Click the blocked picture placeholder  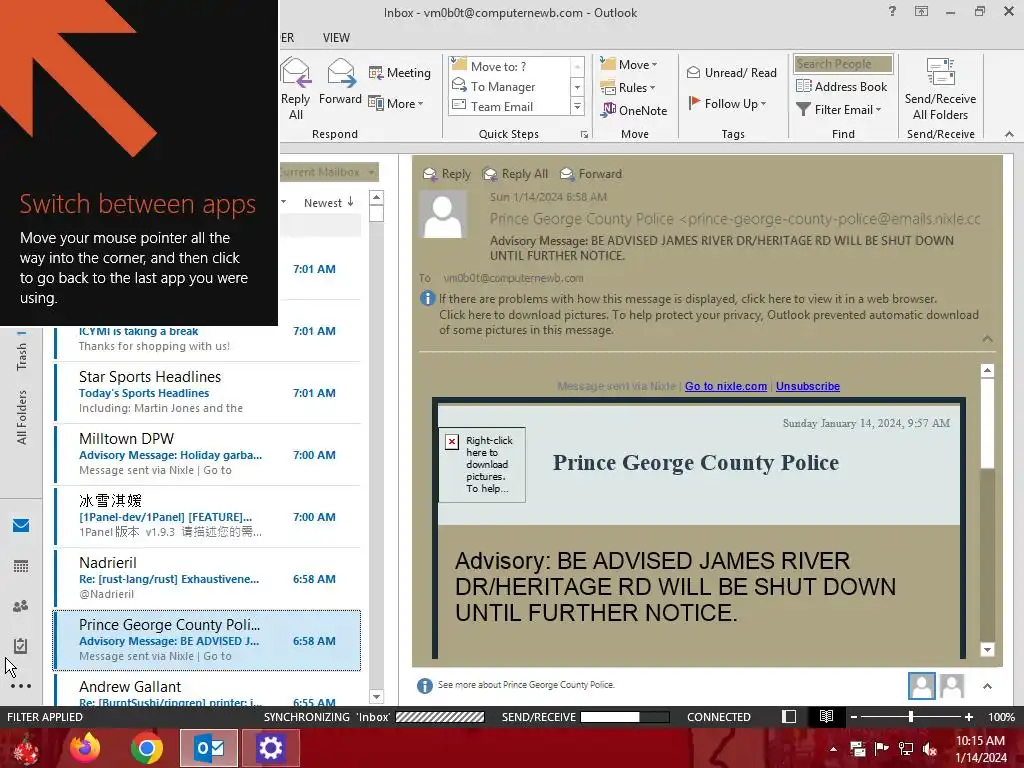click(x=482, y=464)
